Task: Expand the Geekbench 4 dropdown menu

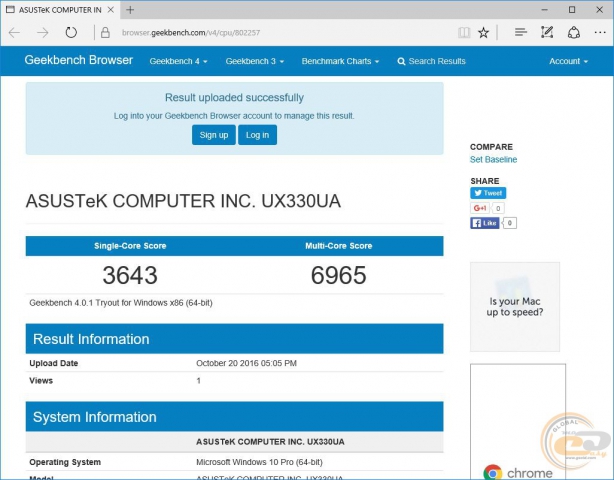Action: pos(178,61)
